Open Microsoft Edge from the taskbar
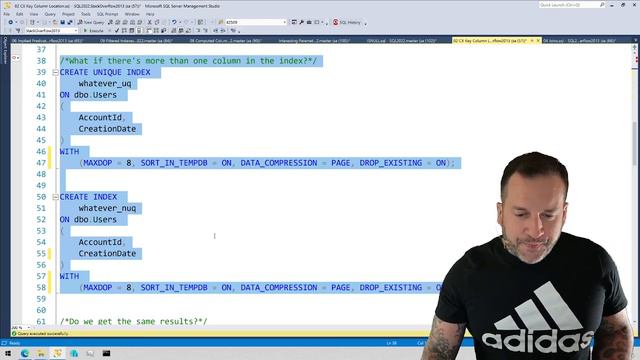 pyautogui.click(x=25, y=353)
